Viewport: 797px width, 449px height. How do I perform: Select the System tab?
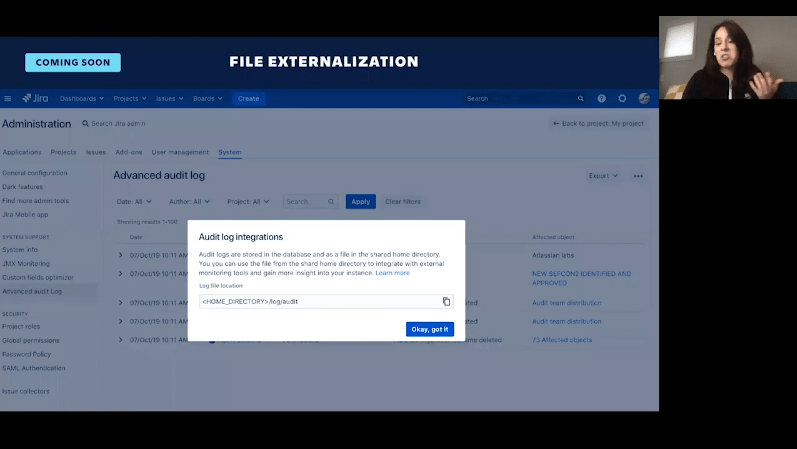(x=230, y=153)
